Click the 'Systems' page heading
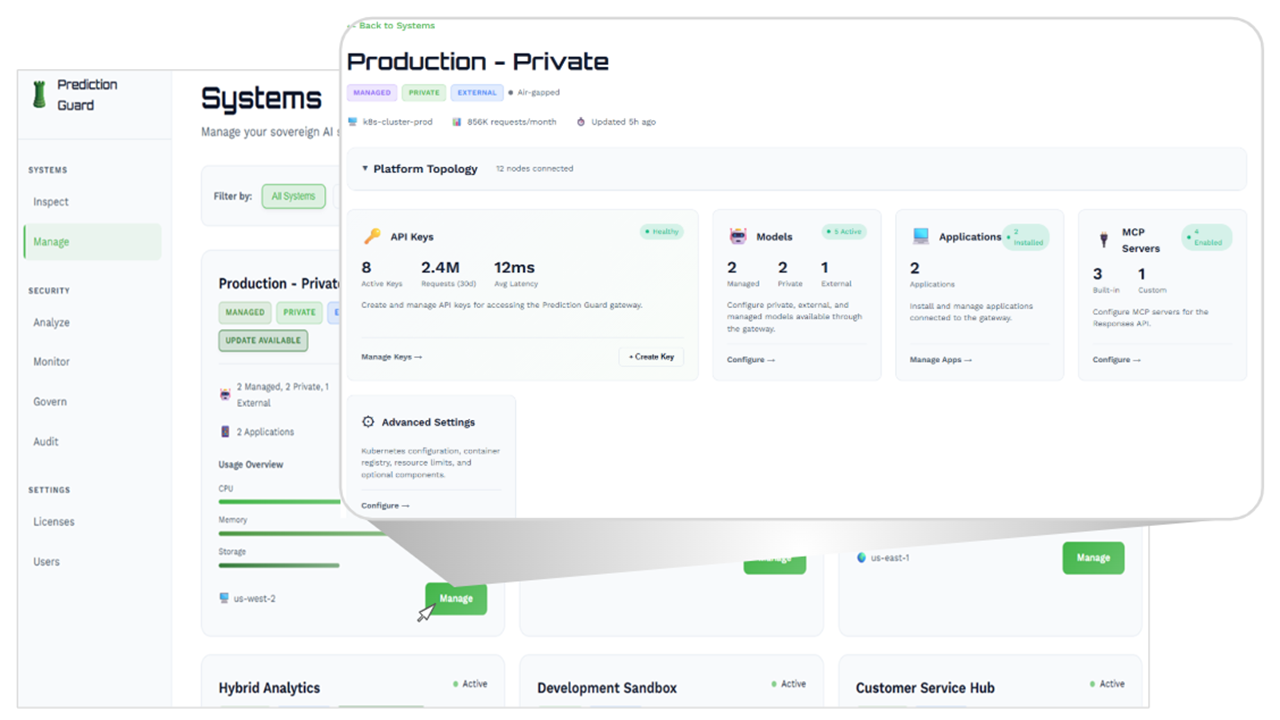1280x720 pixels. tap(261, 98)
